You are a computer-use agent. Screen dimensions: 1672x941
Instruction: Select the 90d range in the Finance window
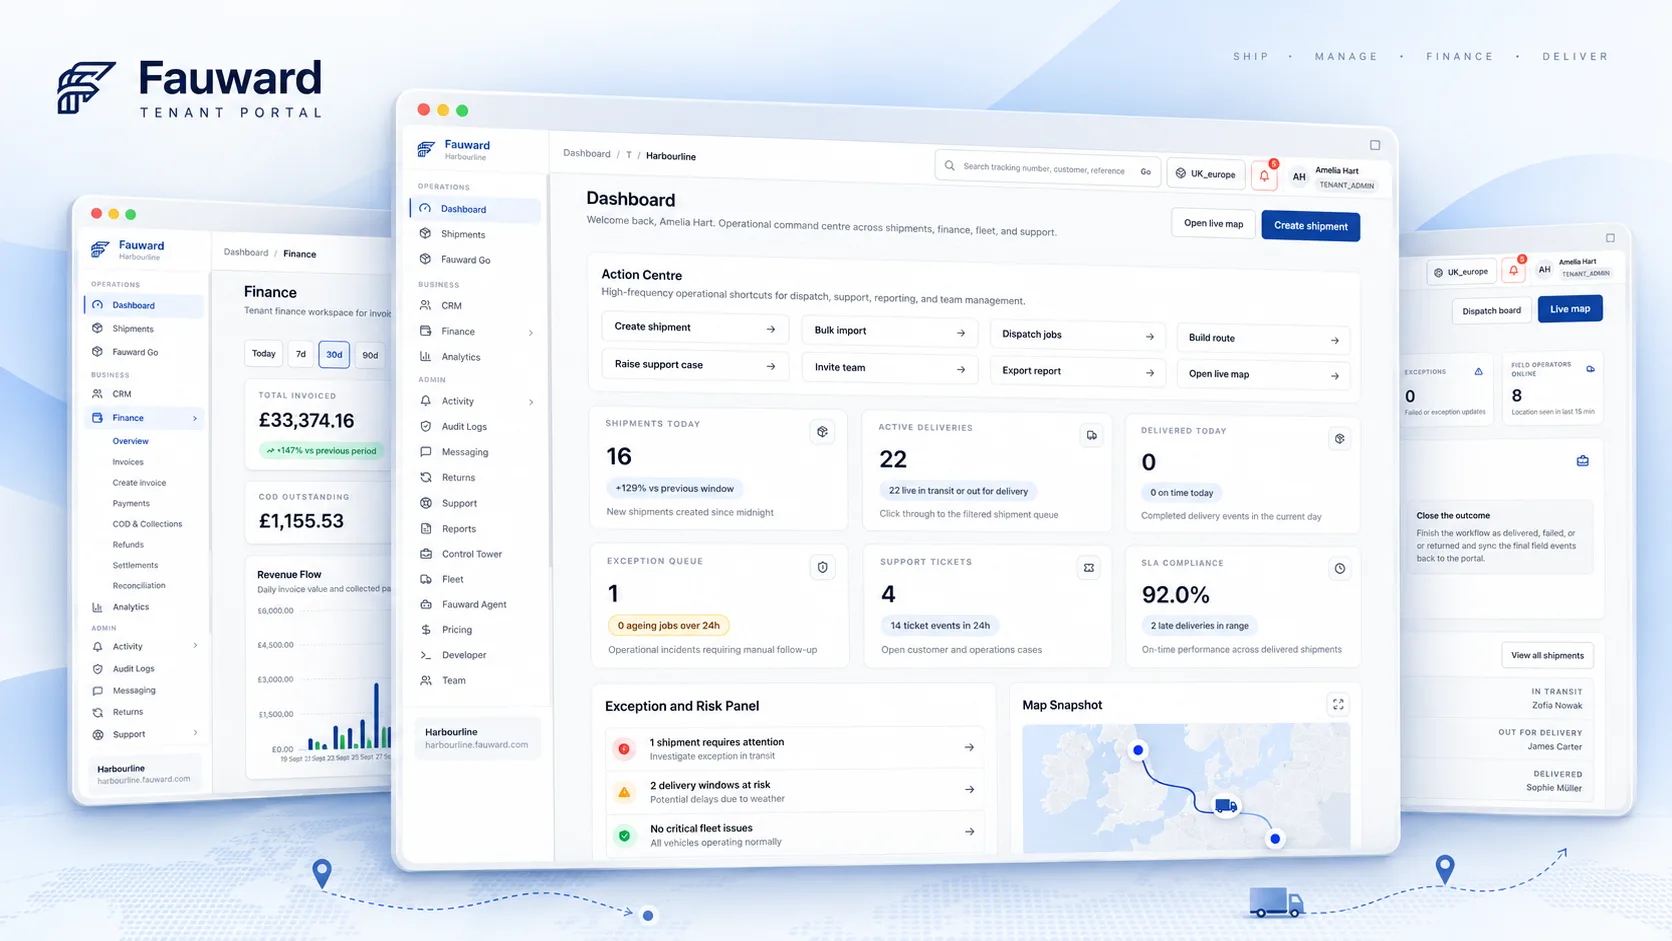(x=370, y=355)
